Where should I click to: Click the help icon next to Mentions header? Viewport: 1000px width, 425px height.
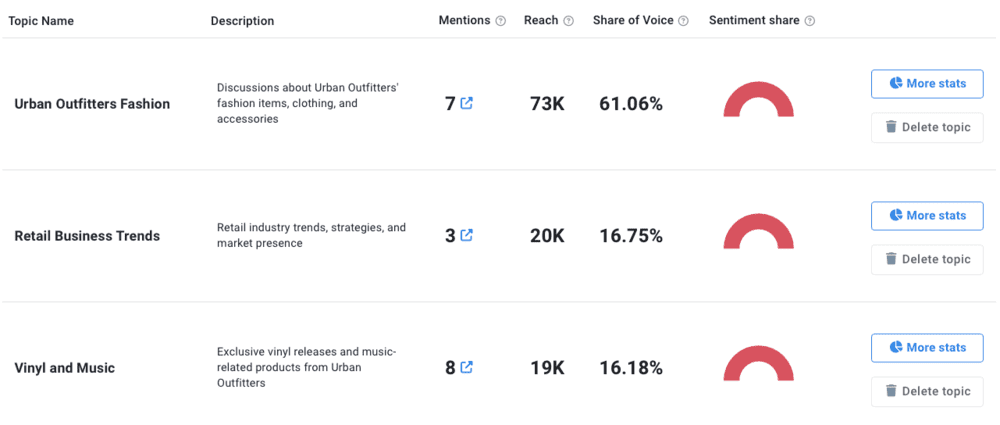click(x=501, y=21)
